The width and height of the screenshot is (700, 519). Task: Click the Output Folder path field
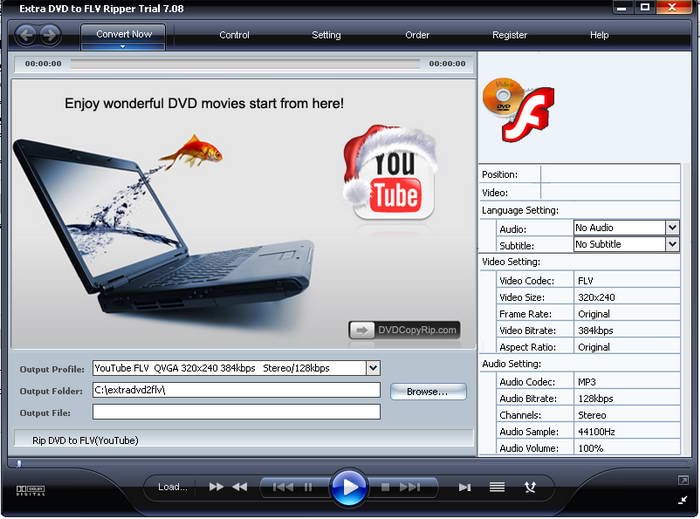[x=236, y=390]
